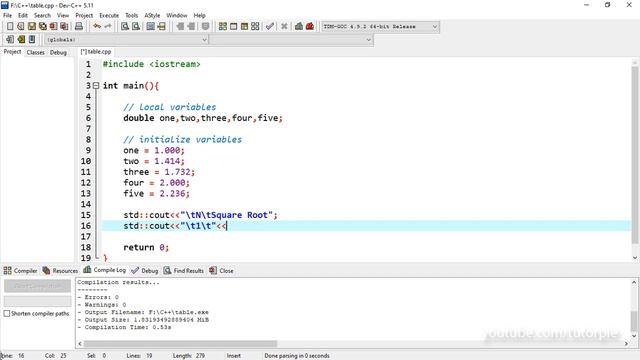Viewport: 640px width, 360px height.
Task: Click the compile log horizontal scrollbar thumb
Action: (180, 344)
